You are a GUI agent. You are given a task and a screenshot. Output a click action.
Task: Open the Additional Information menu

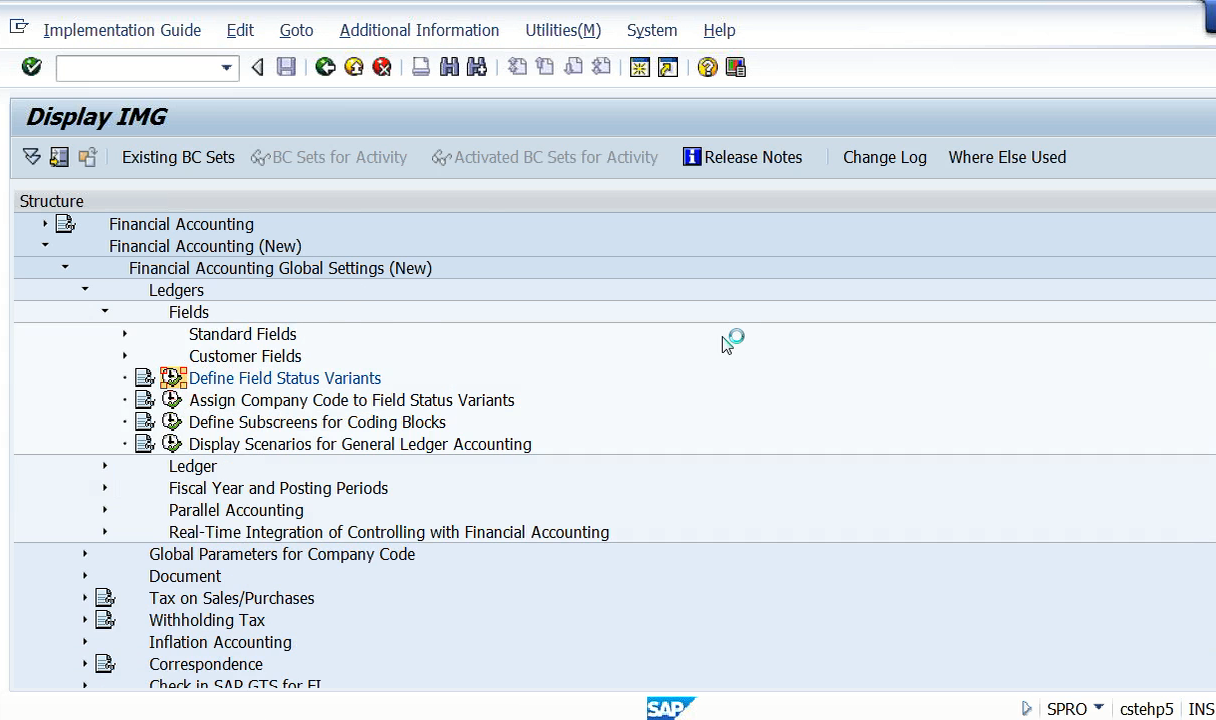(x=419, y=30)
